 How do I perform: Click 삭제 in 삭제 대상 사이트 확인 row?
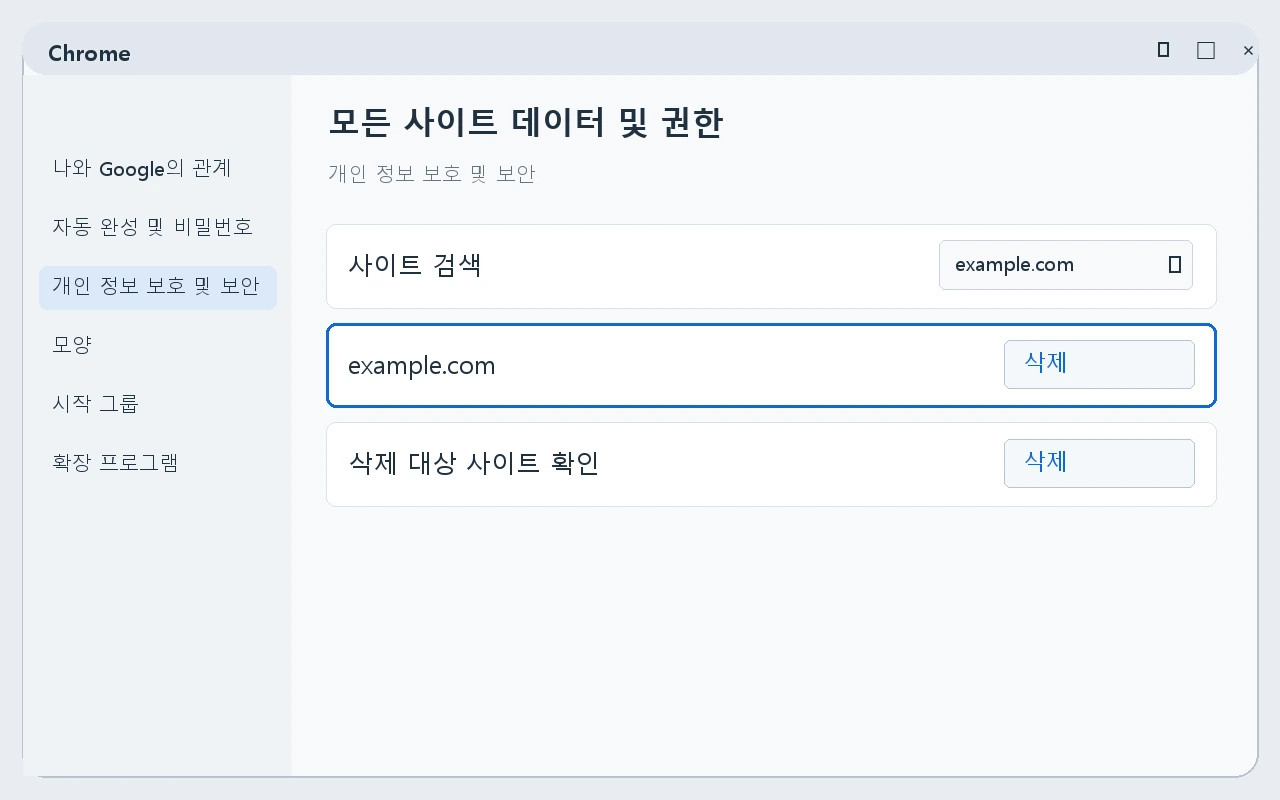pyautogui.click(x=1099, y=463)
